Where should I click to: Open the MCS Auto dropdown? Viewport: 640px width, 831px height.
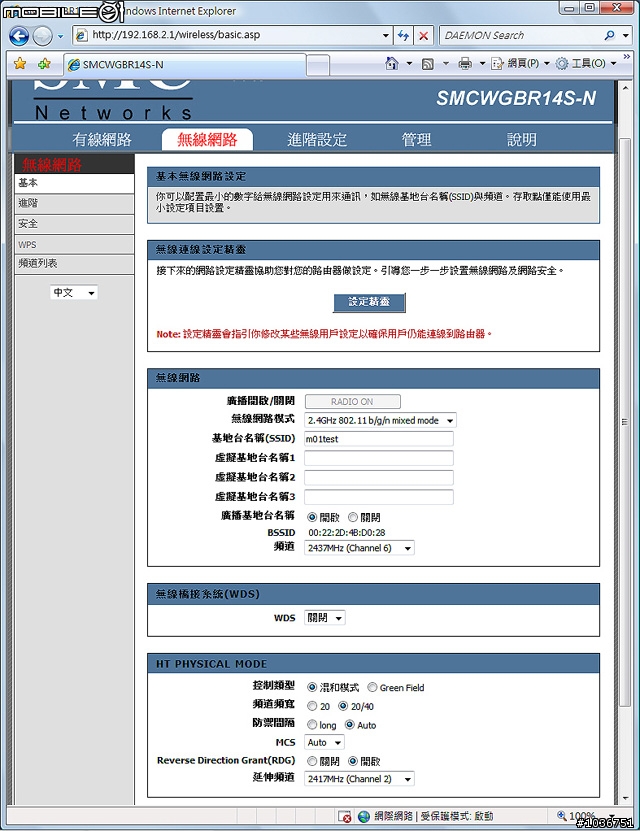(324, 742)
